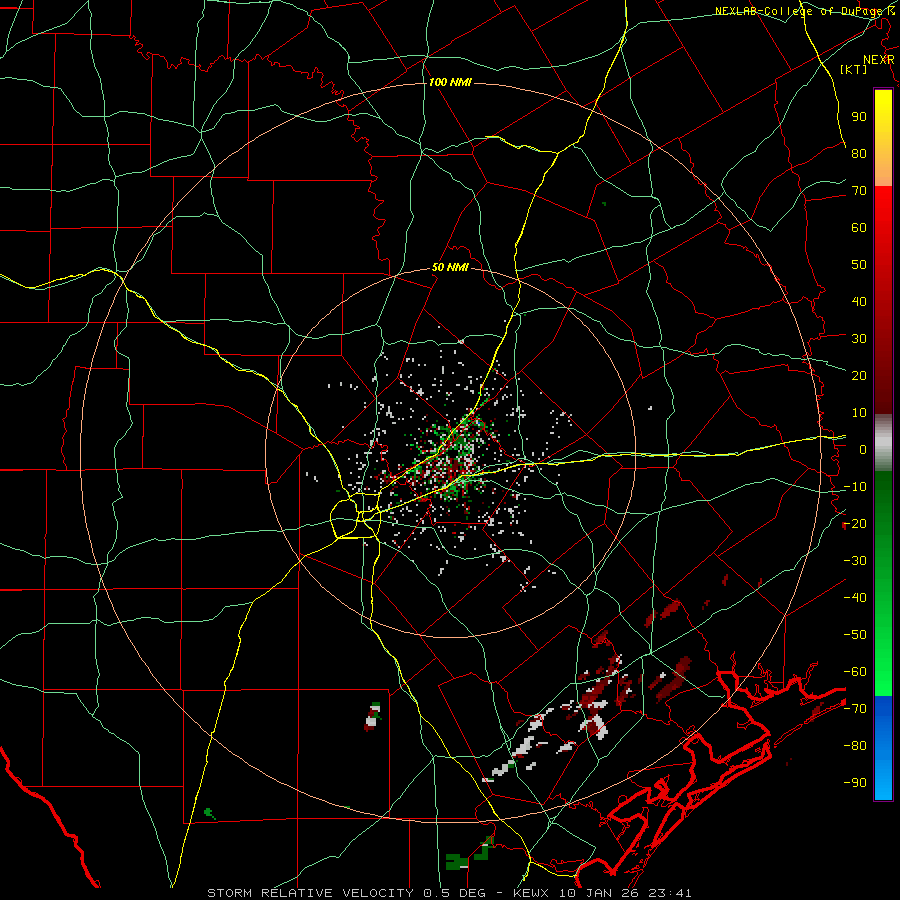
Task: Select the 0 value on the velocity scale
Action: (x=863, y=449)
